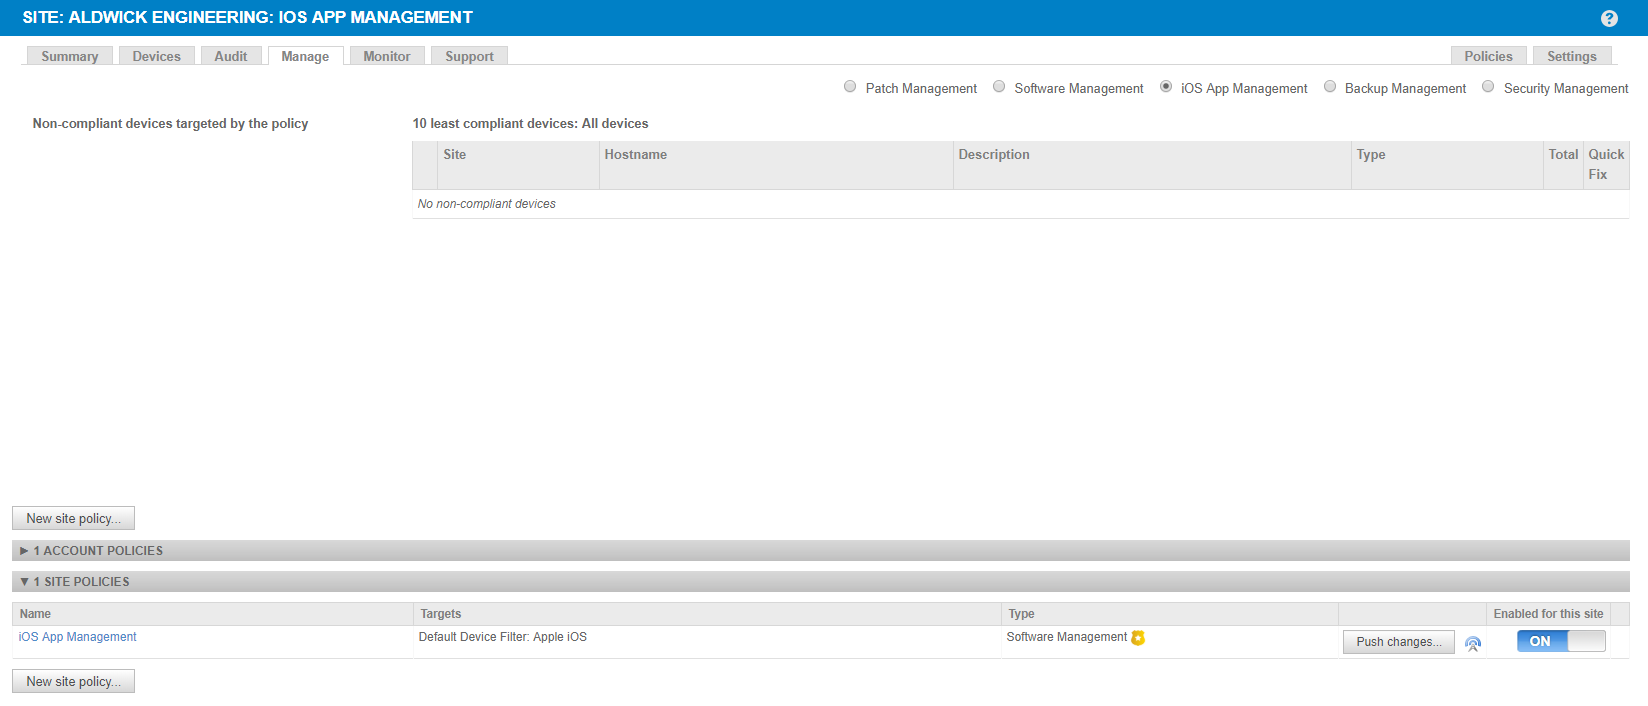Click the yellow badge icon beside Software Management
The width and height of the screenshot is (1648, 706).
pyautogui.click(x=1138, y=638)
